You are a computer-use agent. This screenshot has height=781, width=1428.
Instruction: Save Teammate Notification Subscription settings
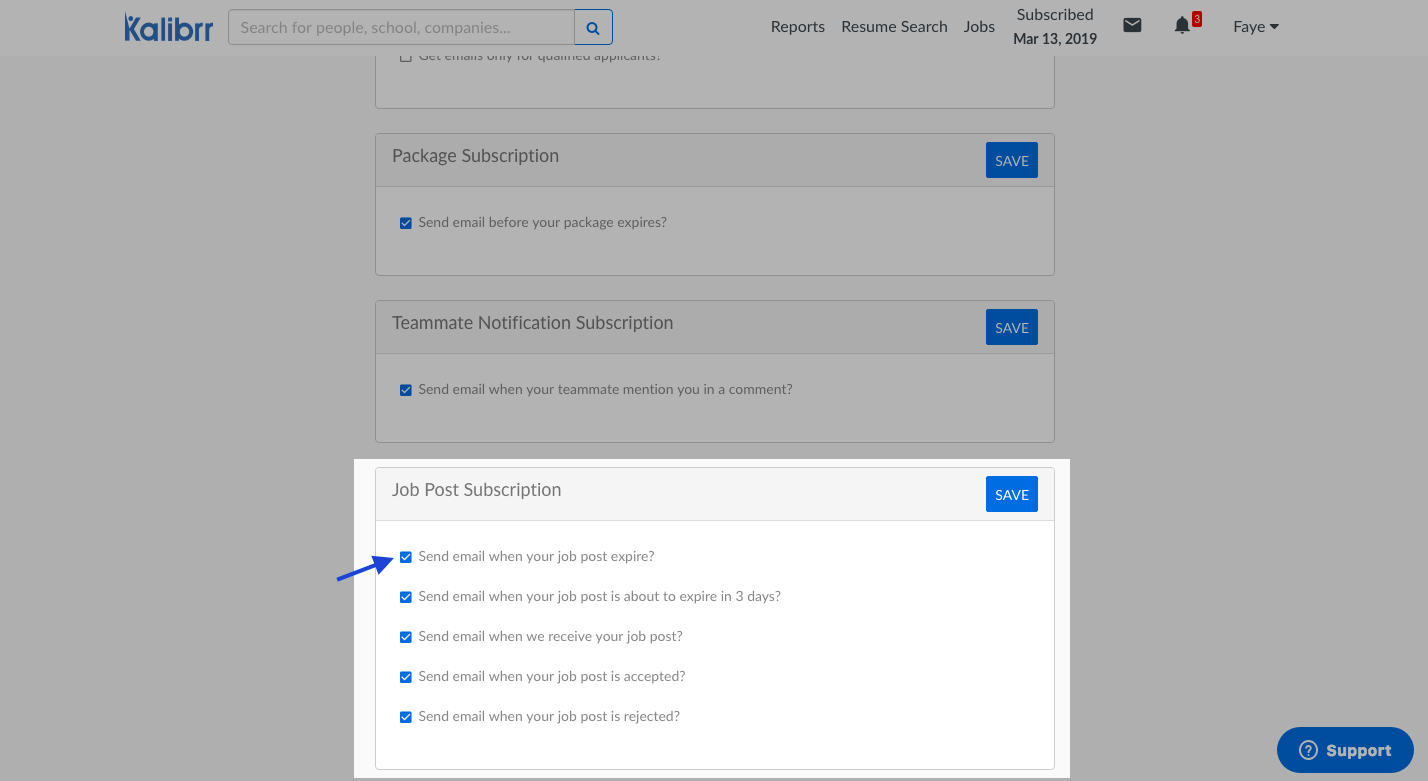coord(1011,328)
